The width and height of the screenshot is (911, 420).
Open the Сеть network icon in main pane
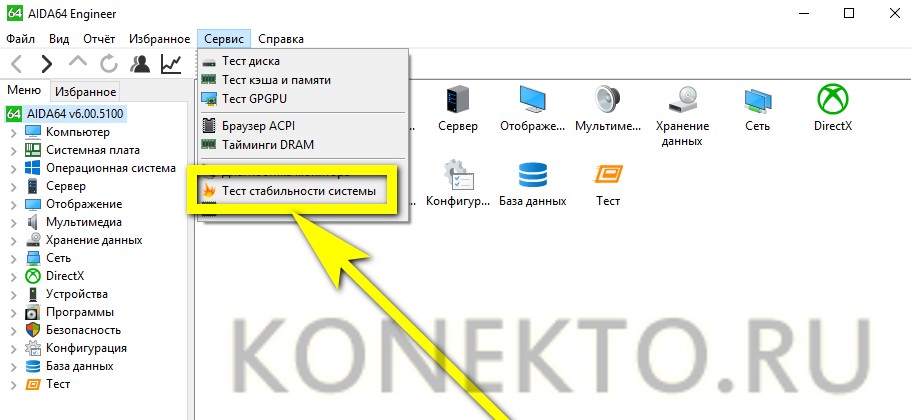click(758, 100)
